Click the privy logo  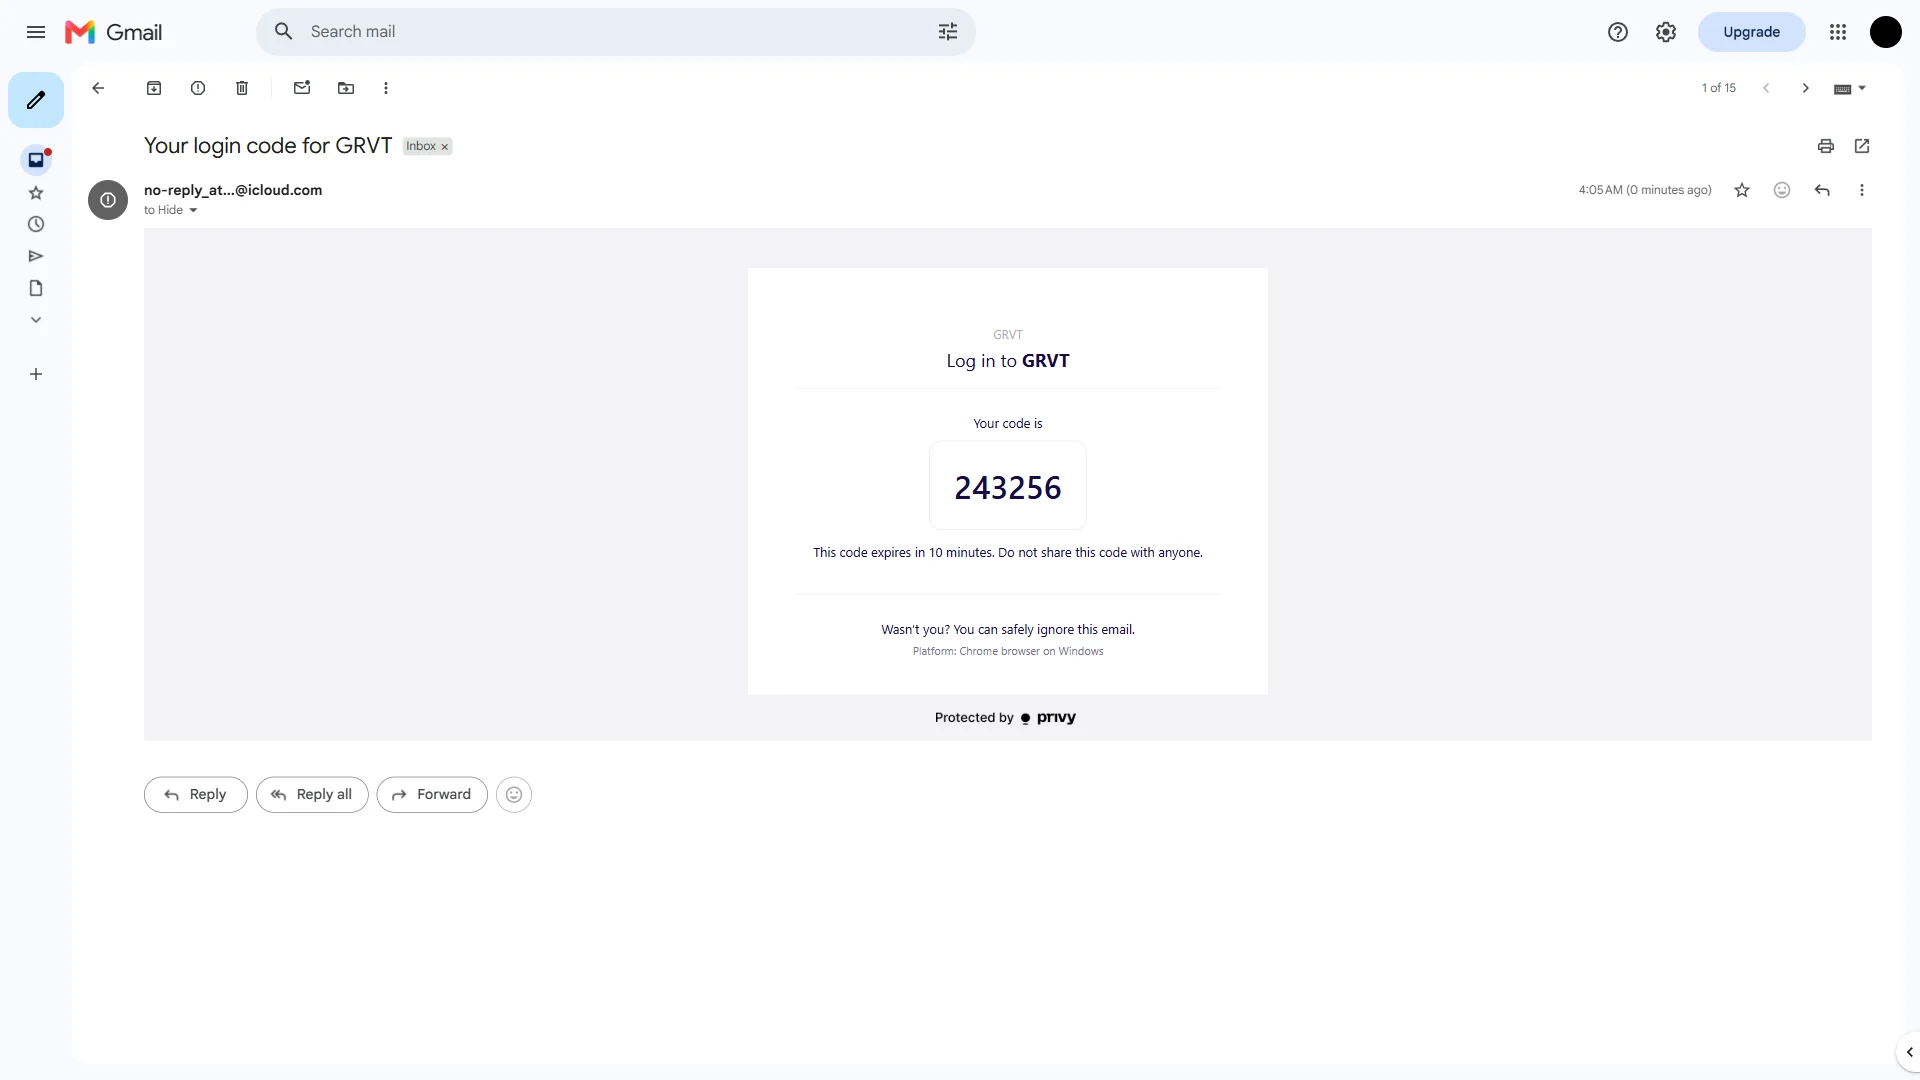coord(1048,718)
